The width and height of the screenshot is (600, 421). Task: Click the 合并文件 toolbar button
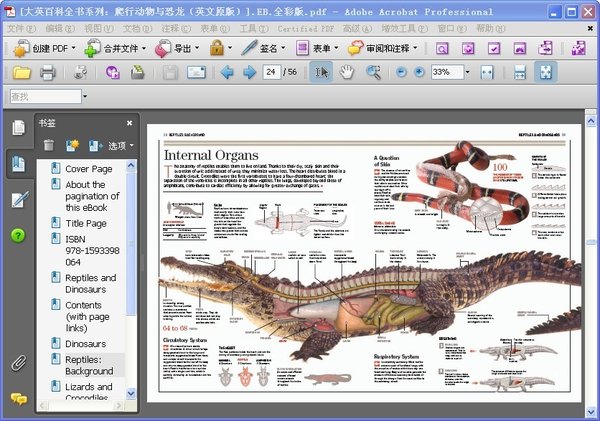click(115, 49)
